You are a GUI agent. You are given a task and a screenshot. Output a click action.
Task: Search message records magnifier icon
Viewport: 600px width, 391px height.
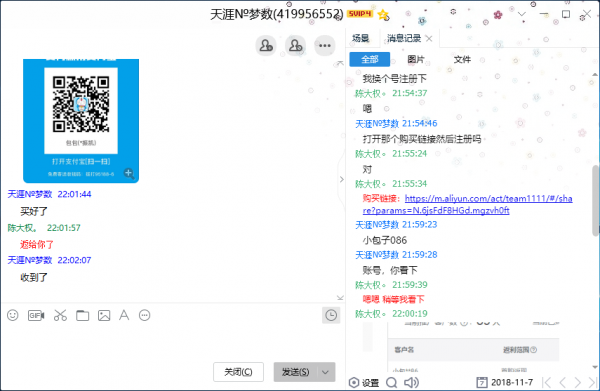click(x=391, y=382)
